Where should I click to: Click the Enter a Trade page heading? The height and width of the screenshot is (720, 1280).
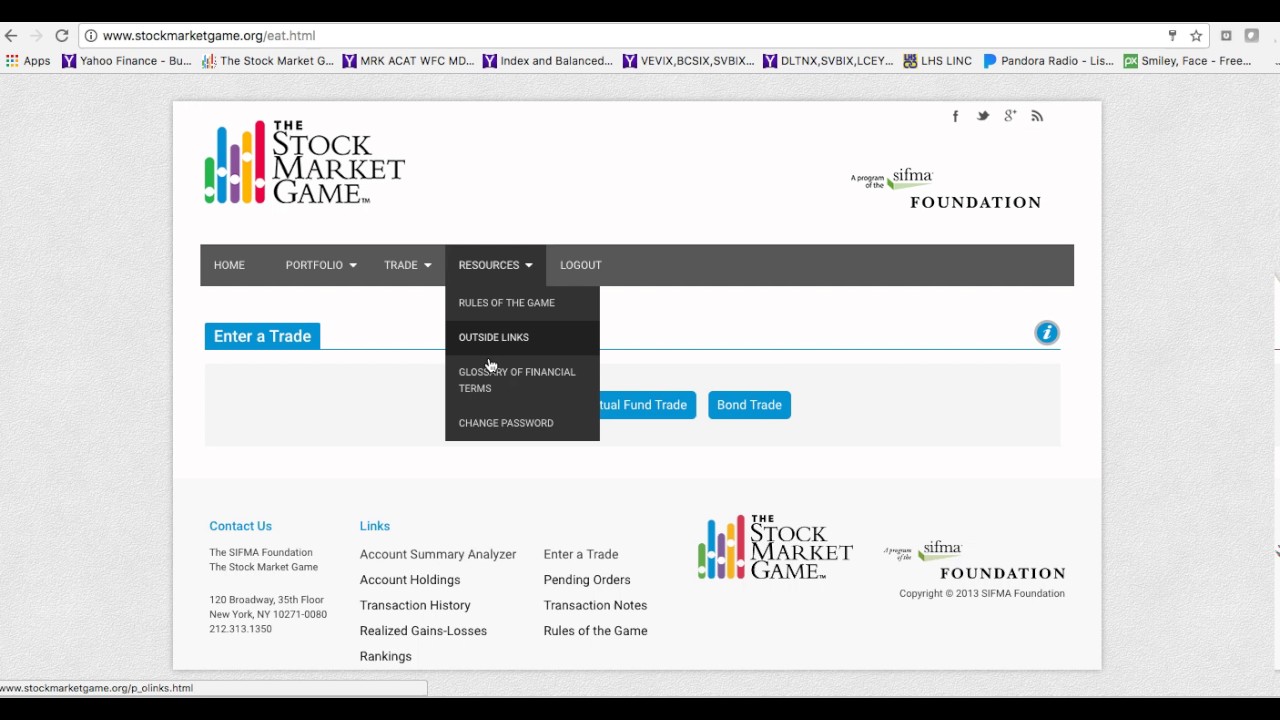(x=262, y=336)
